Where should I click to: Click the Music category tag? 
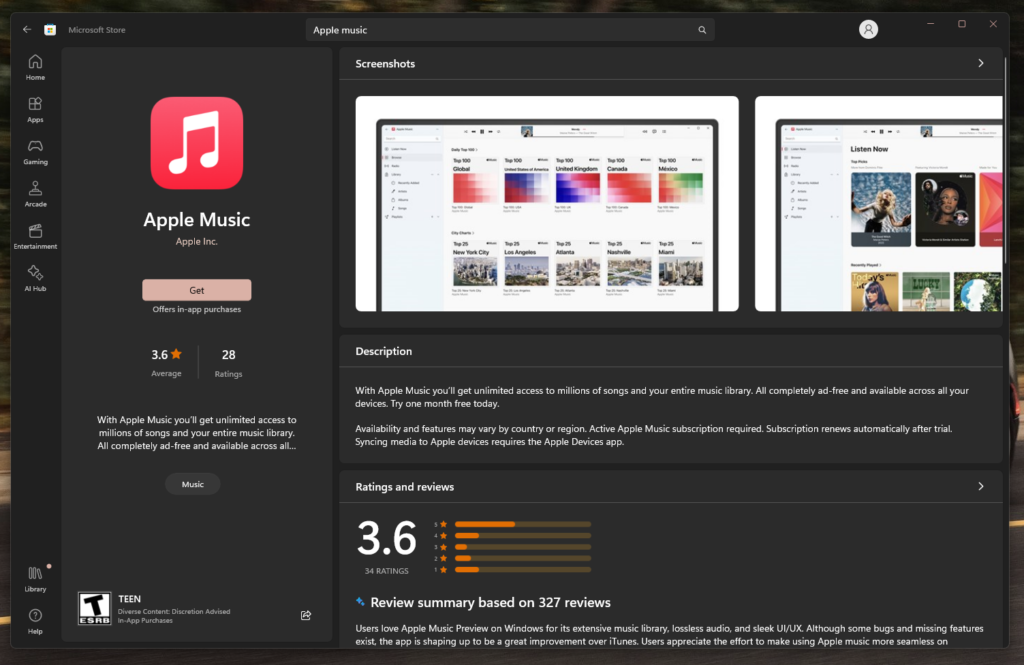pos(193,484)
